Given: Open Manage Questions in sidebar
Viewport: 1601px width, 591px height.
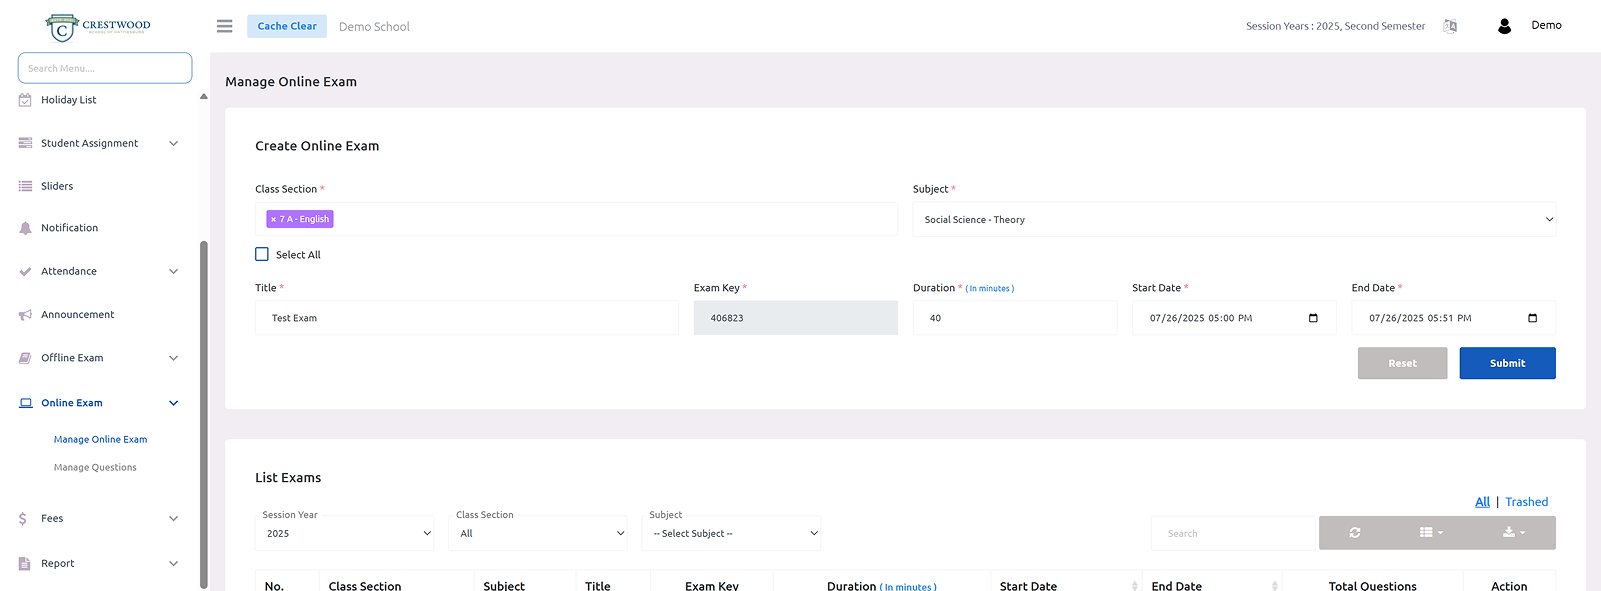Looking at the screenshot, I should pyautogui.click(x=95, y=468).
